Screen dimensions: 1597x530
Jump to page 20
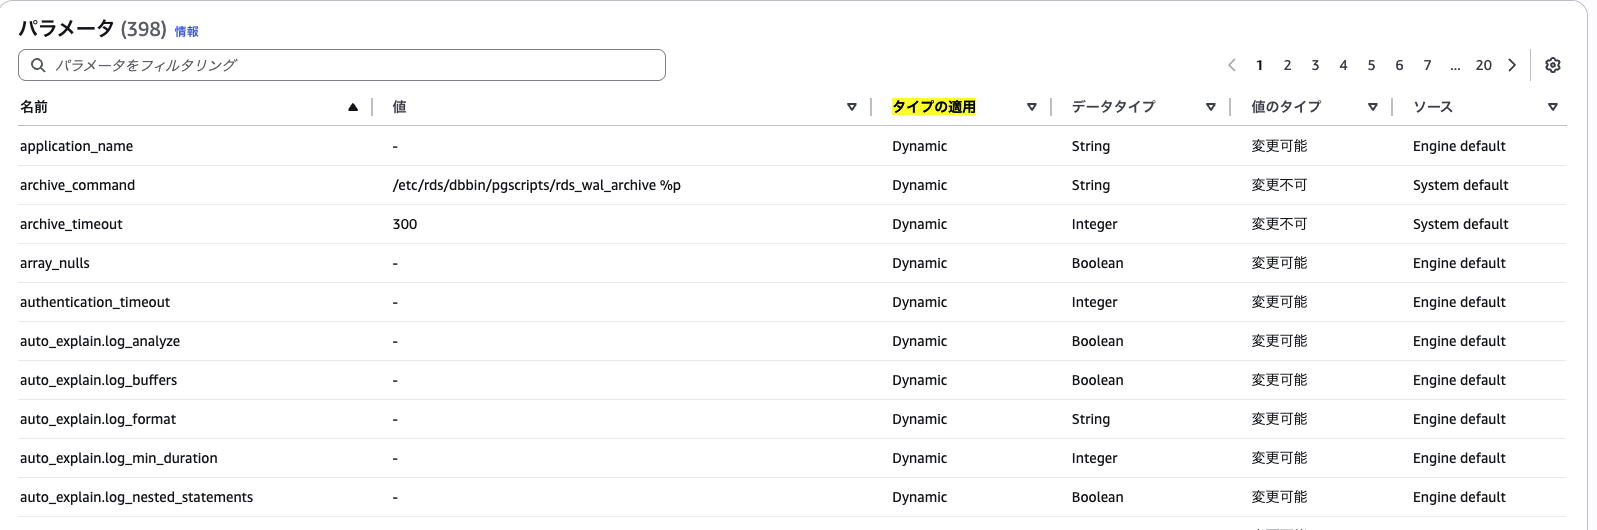click(x=1483, y=65)
